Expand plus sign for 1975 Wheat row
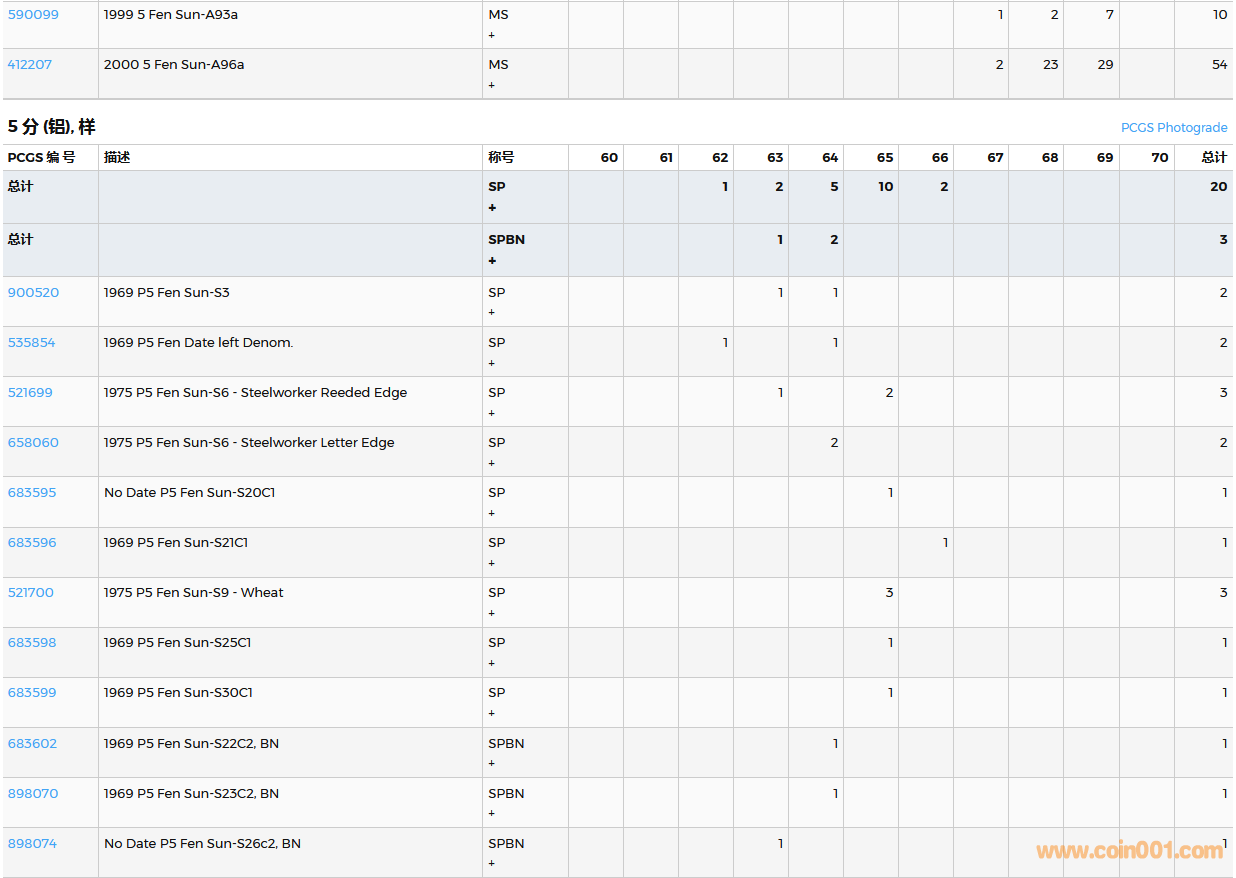This screenshot has width=1236, height=878. [491, 613]
